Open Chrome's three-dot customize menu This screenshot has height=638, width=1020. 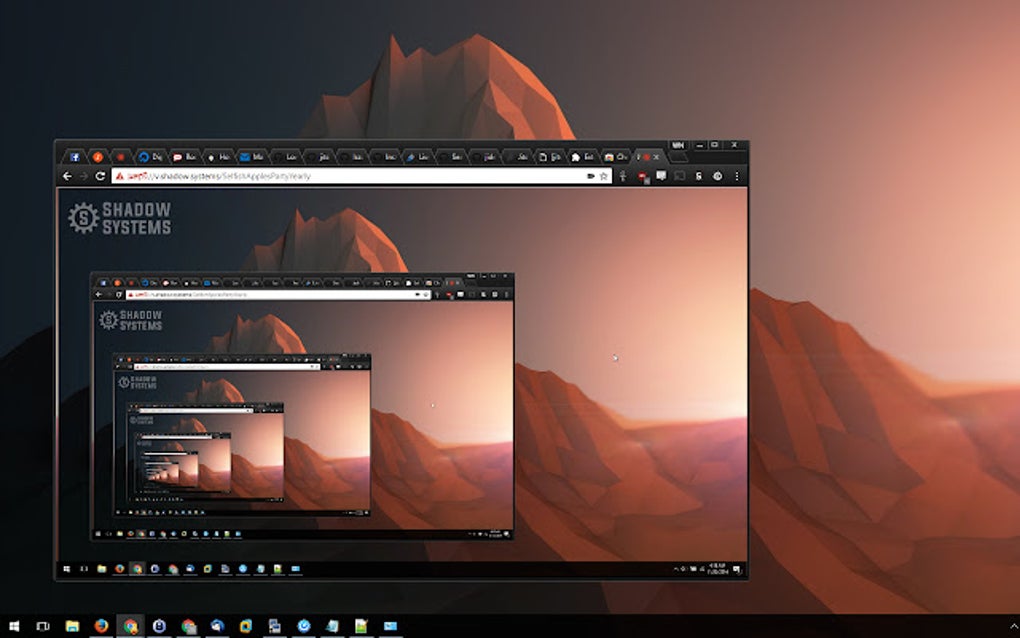[737, 176]
